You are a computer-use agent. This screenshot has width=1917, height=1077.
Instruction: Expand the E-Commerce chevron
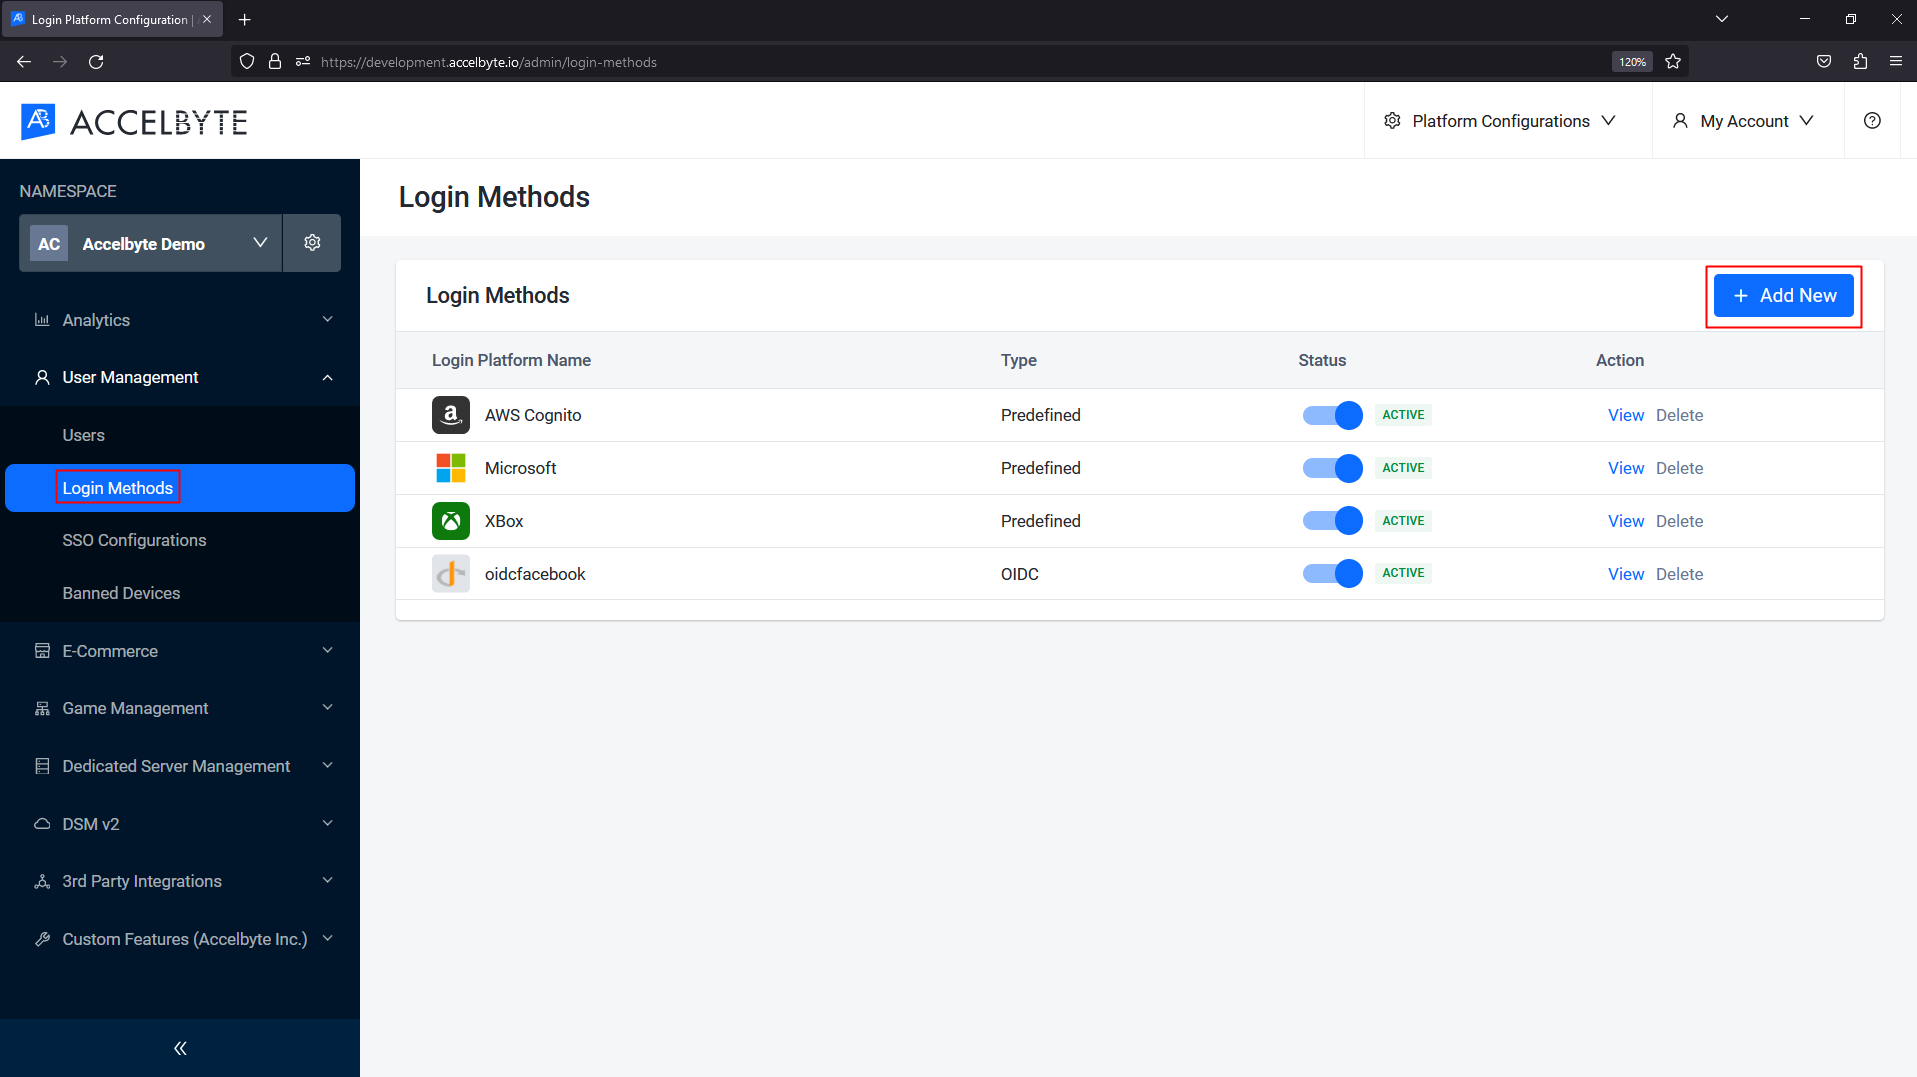[x=327, y=651]
